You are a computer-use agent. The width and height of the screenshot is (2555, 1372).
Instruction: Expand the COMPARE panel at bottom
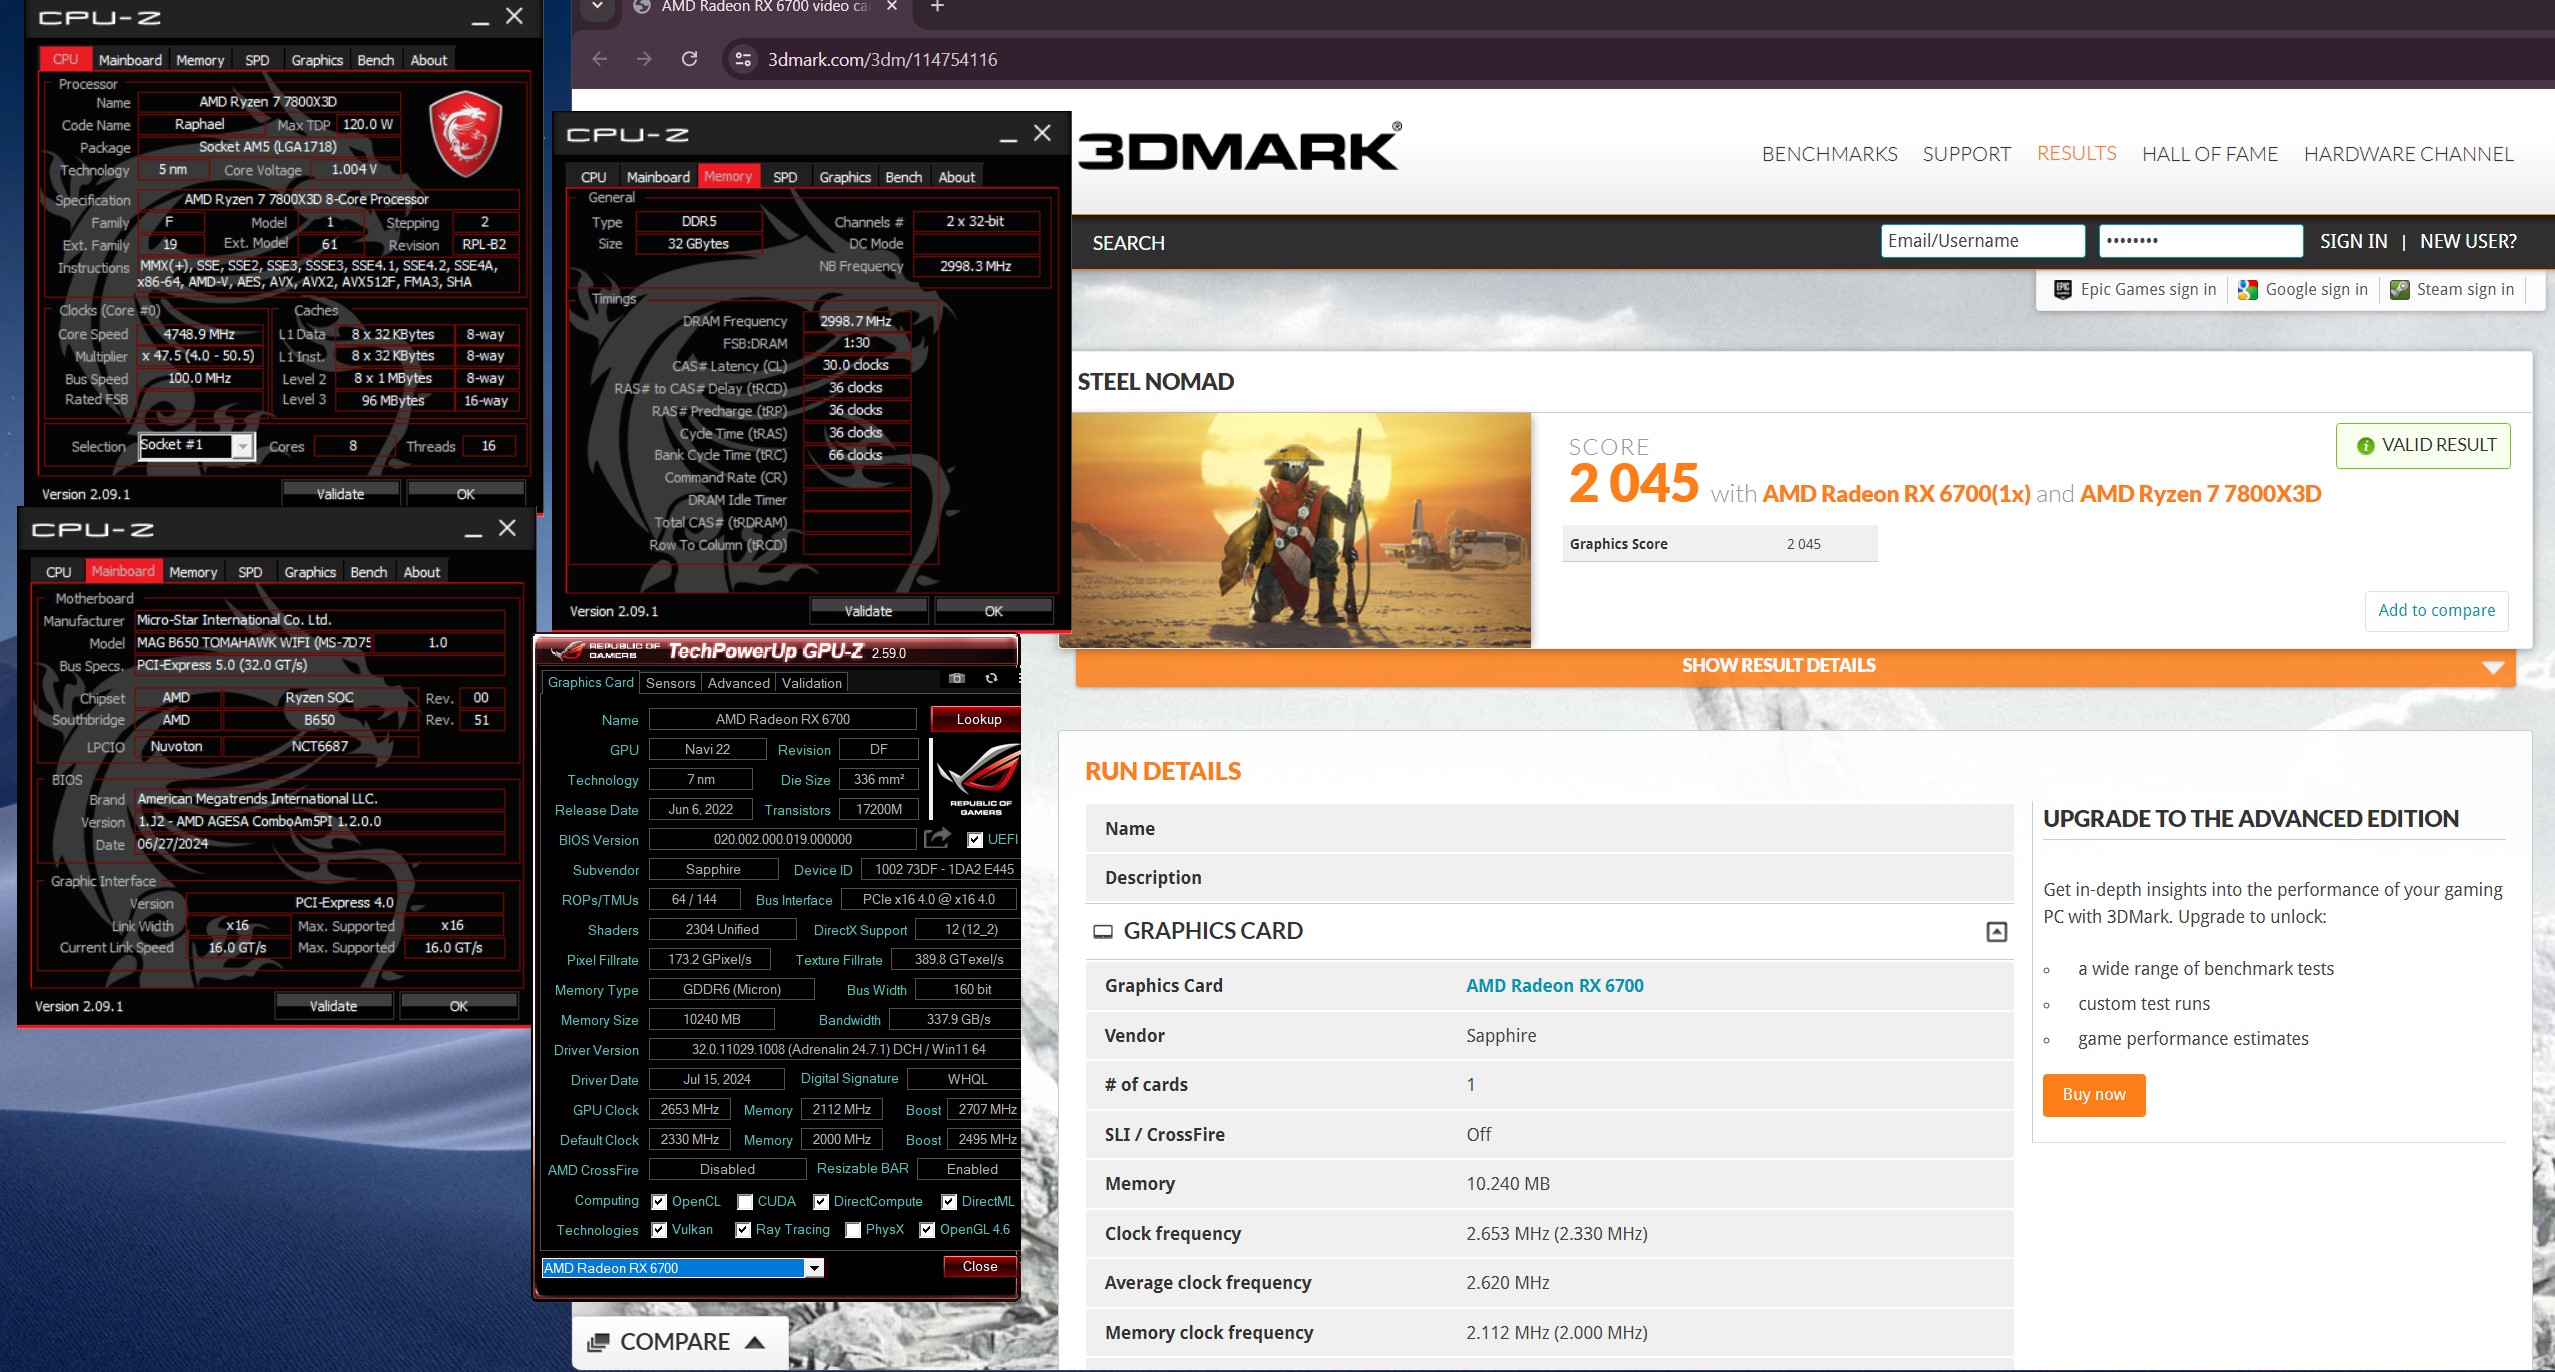click(x=680, y=1342)
